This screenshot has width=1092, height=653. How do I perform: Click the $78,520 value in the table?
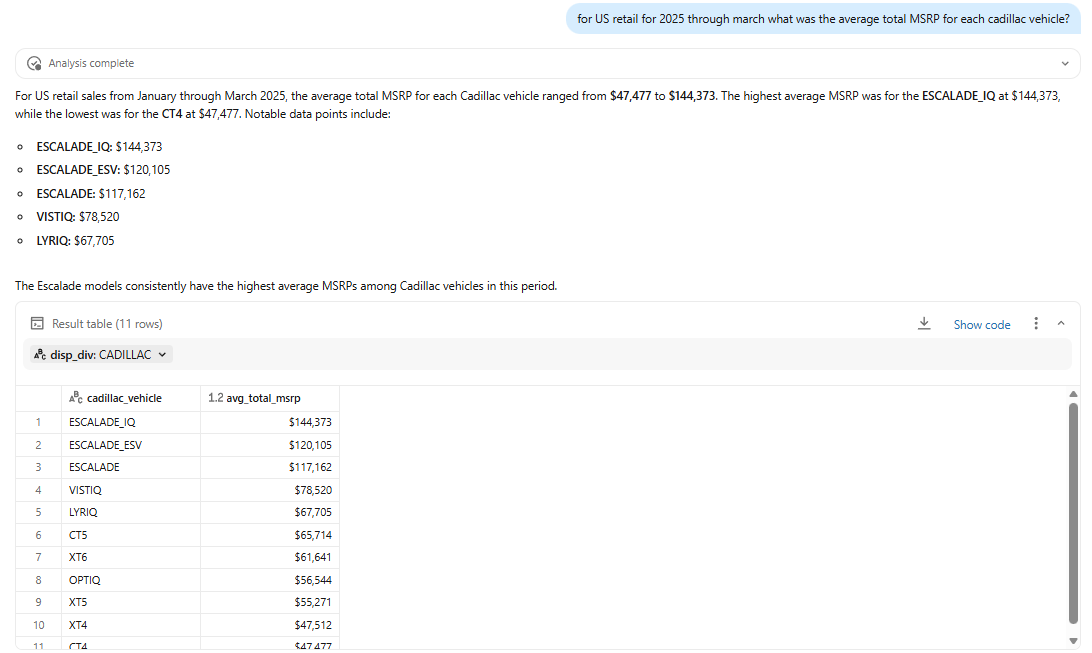click(x=313, y=490)
